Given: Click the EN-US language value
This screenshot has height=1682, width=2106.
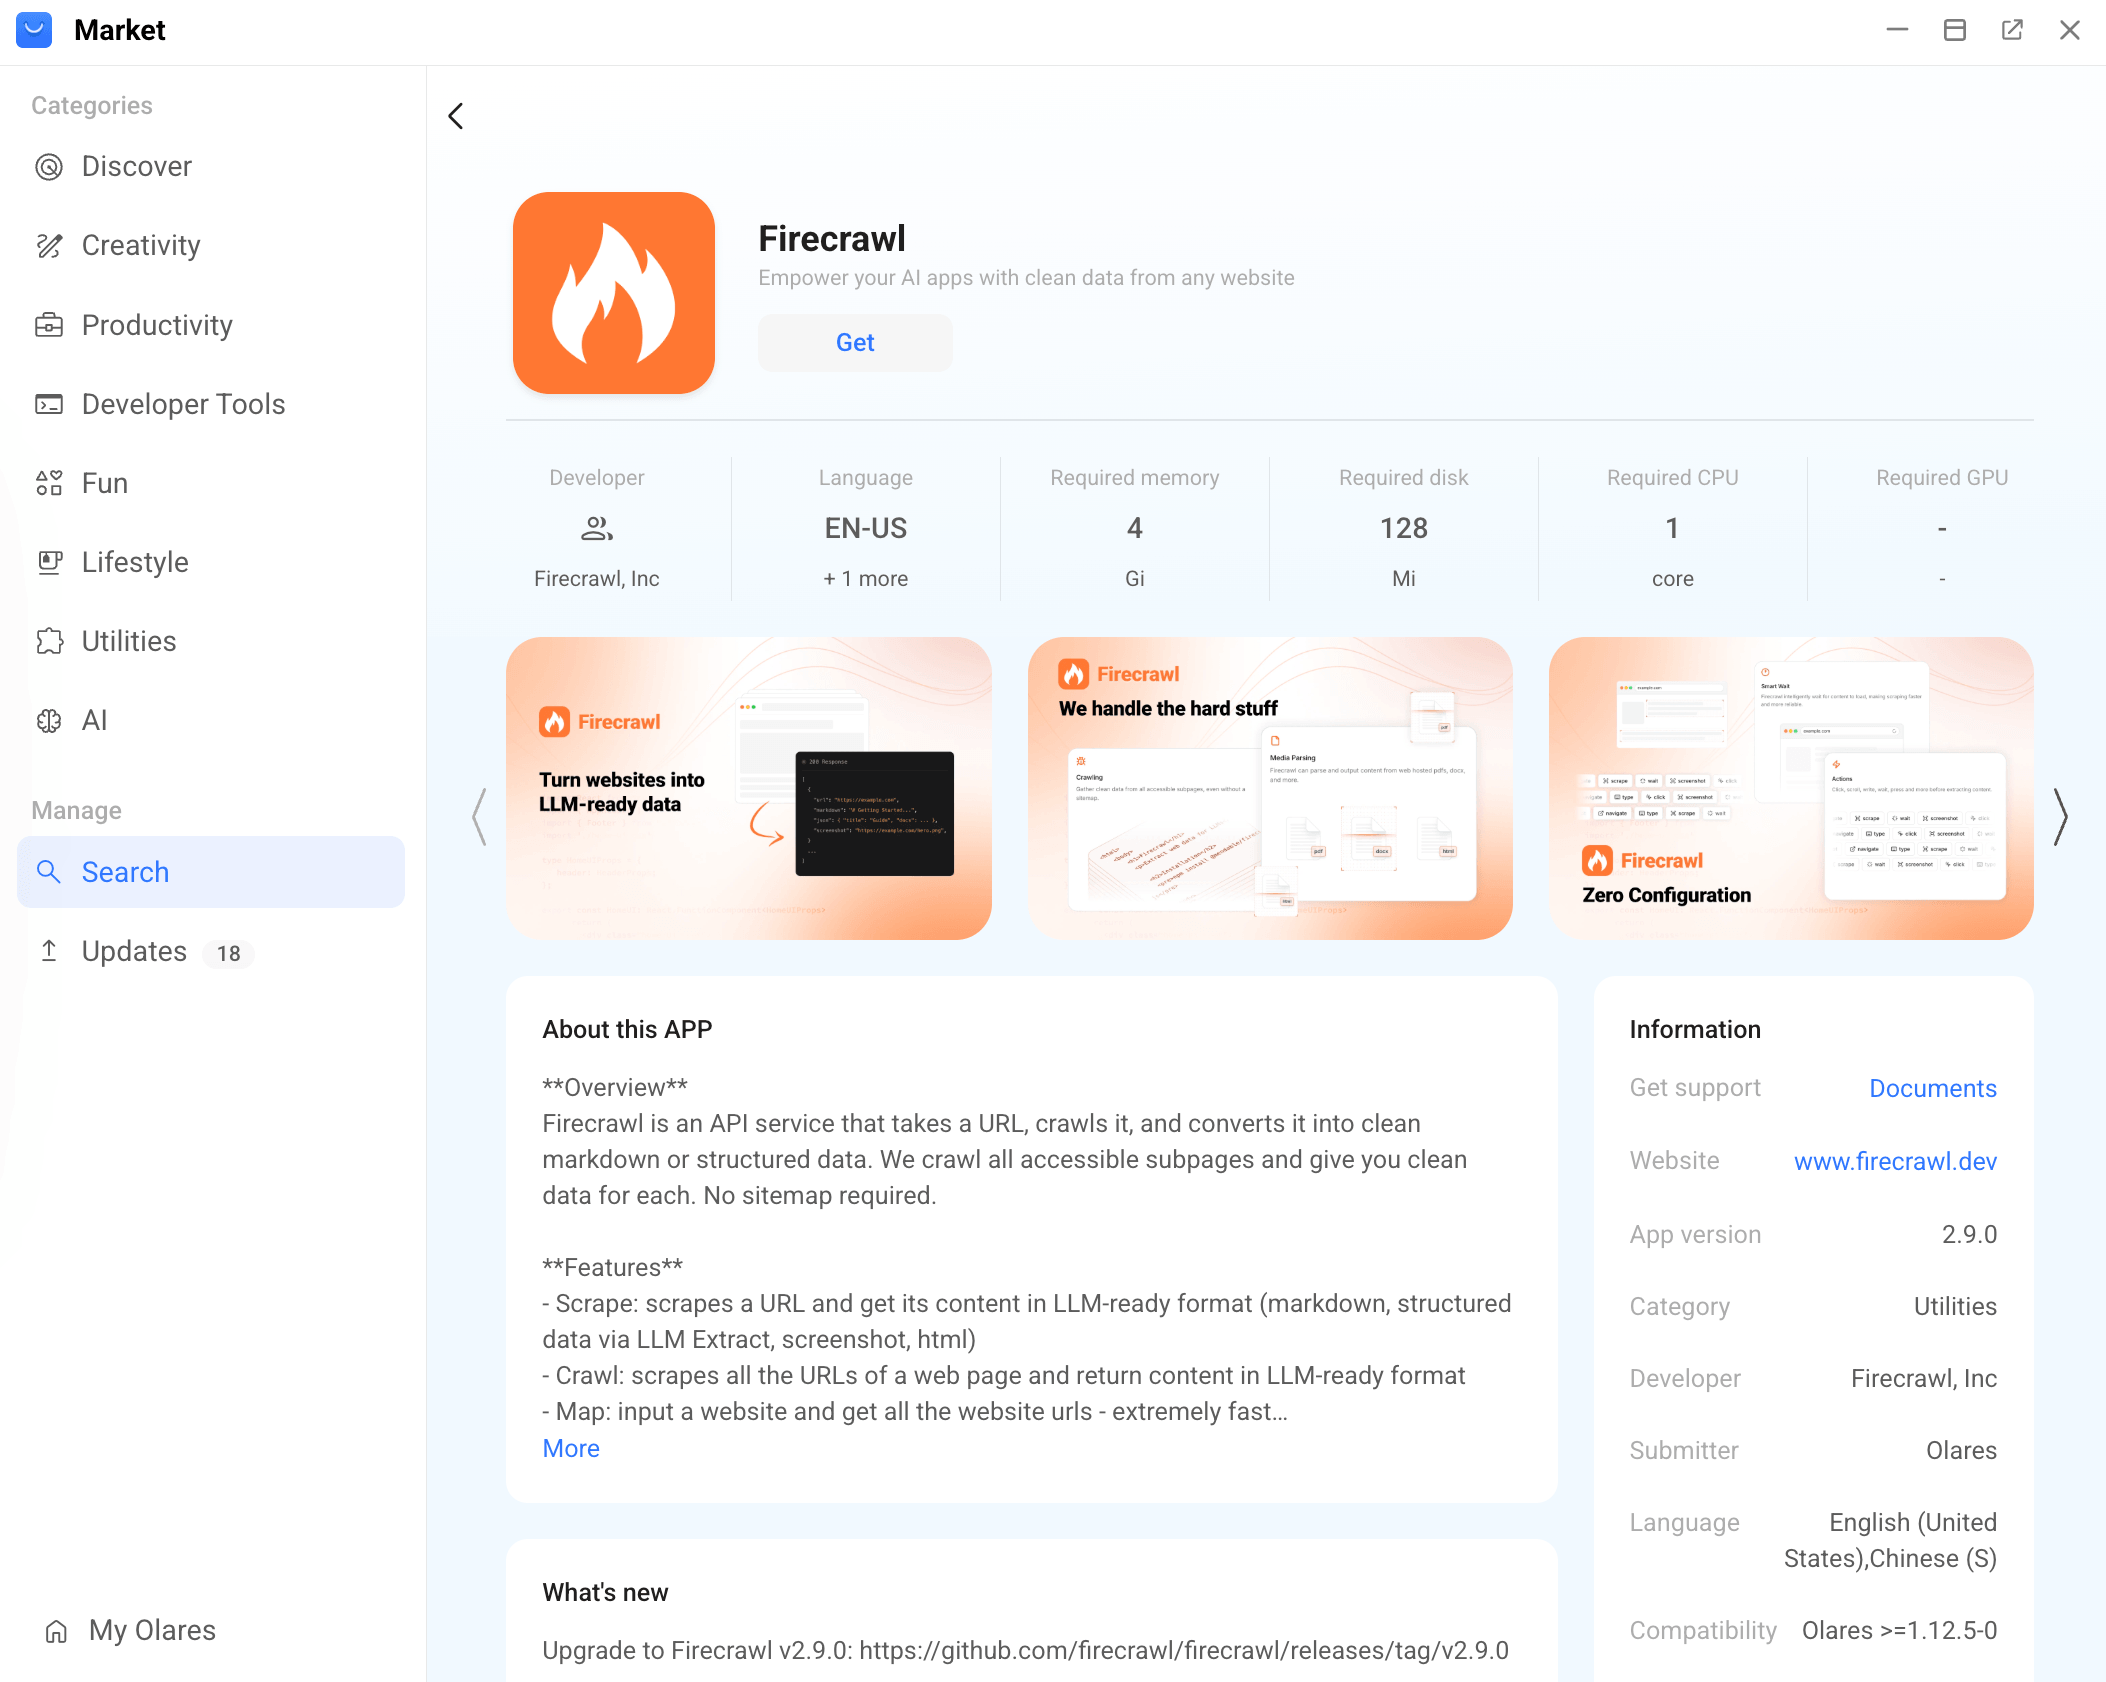Looking at the screenshot, I should [866, 528].
